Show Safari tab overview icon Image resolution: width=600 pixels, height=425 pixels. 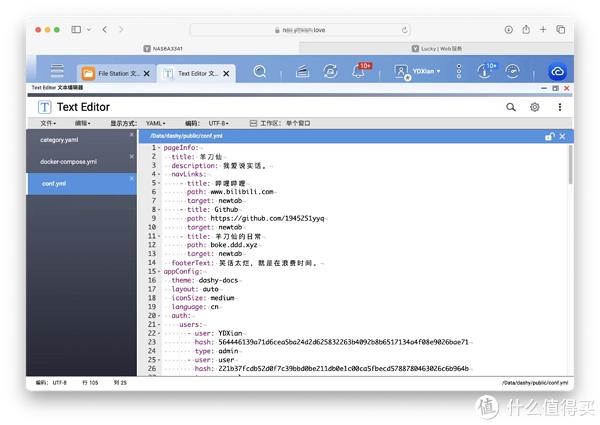561,29
